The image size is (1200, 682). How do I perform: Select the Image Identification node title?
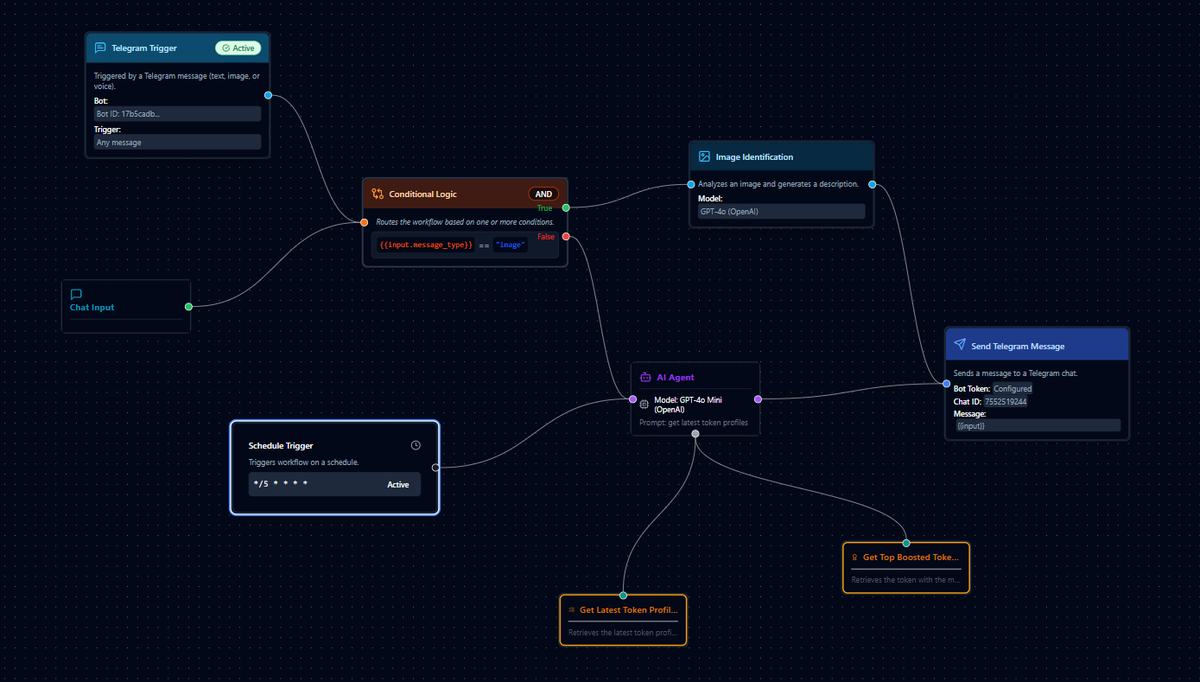pos(755,157)
